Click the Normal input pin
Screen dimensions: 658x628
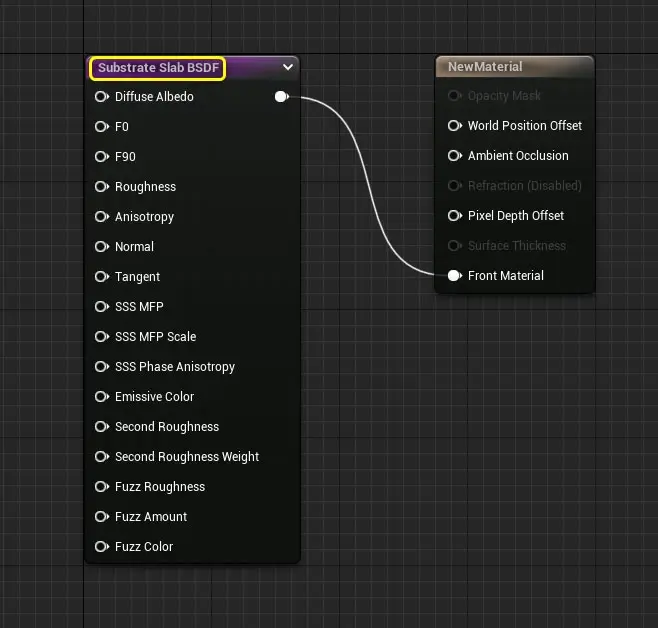102,247
